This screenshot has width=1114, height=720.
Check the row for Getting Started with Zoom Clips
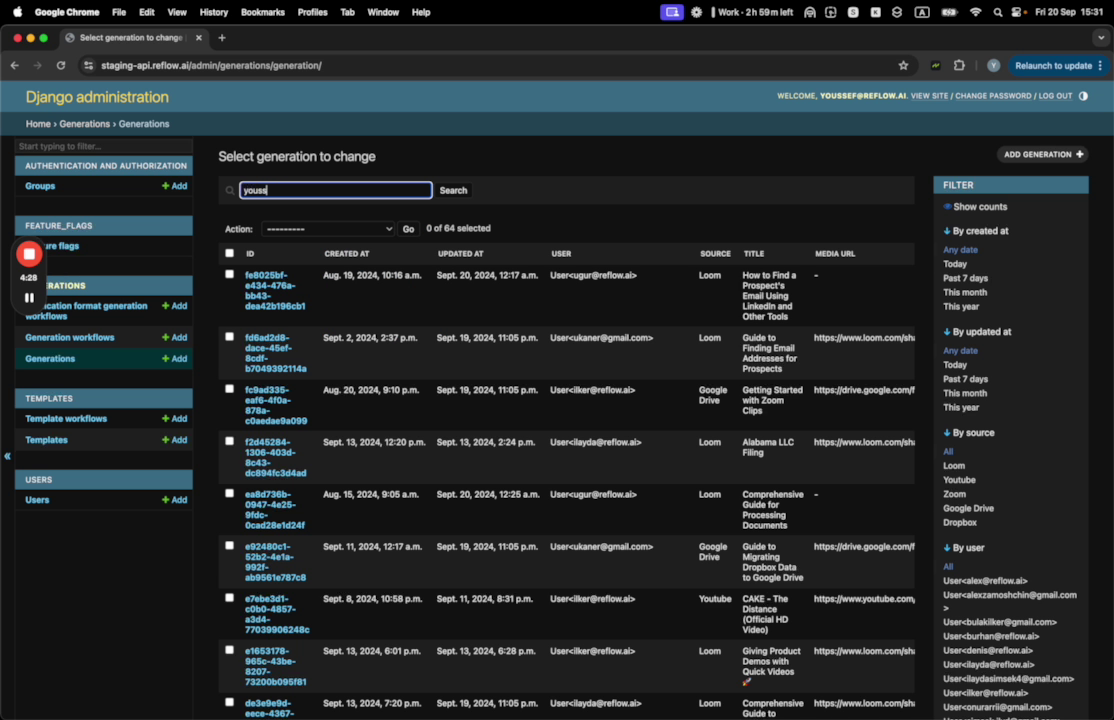pos(230,389)
